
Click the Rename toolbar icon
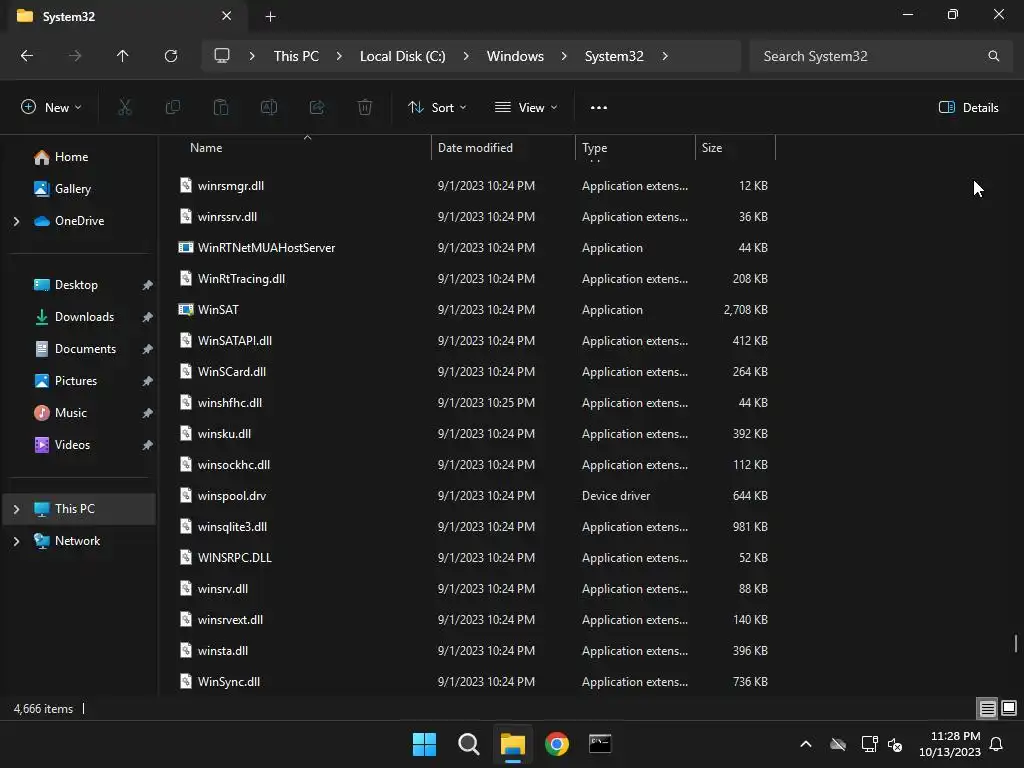click(269, 107)
